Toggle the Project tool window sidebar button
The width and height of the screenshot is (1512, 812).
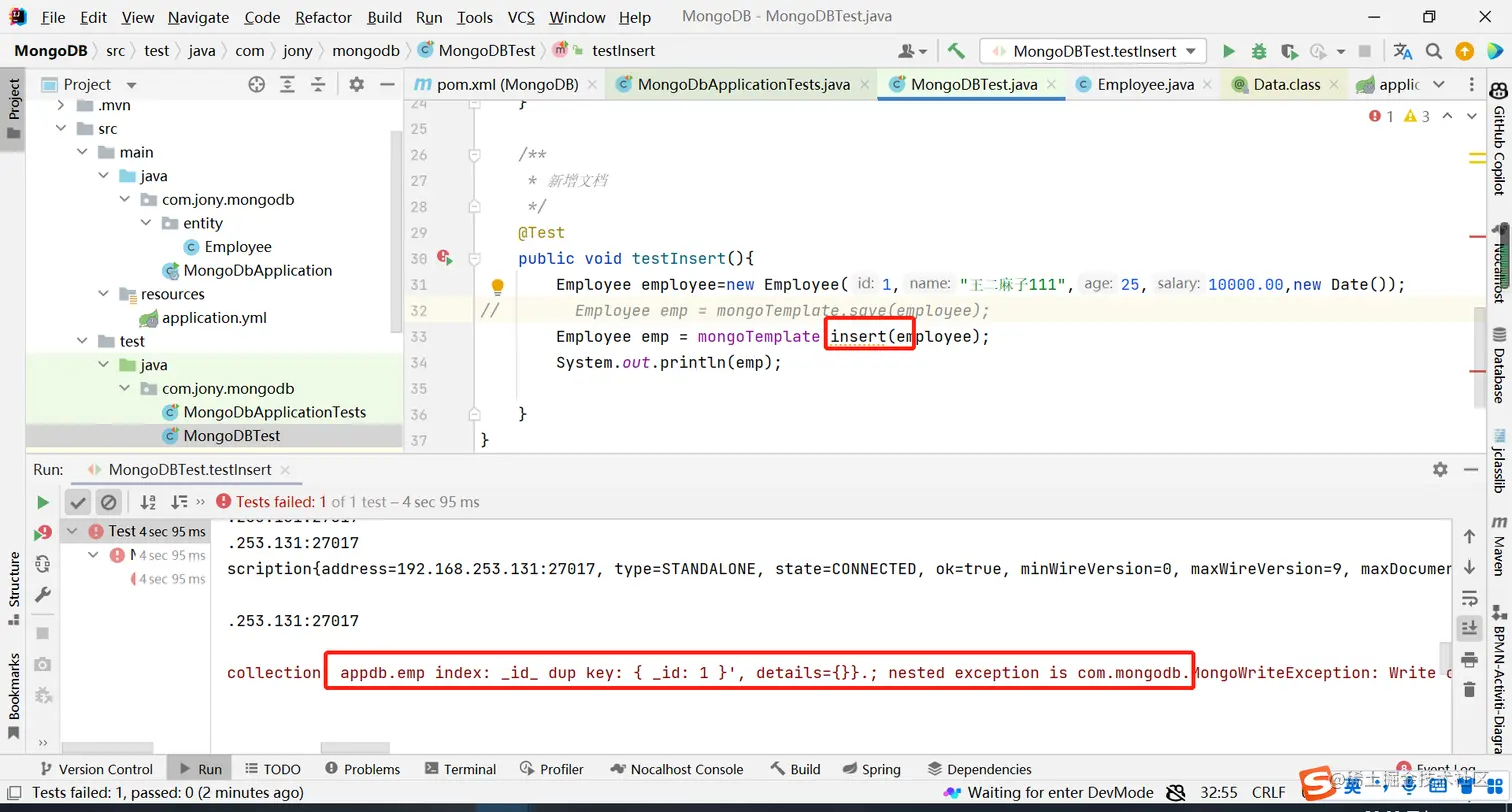coord(13,110)
